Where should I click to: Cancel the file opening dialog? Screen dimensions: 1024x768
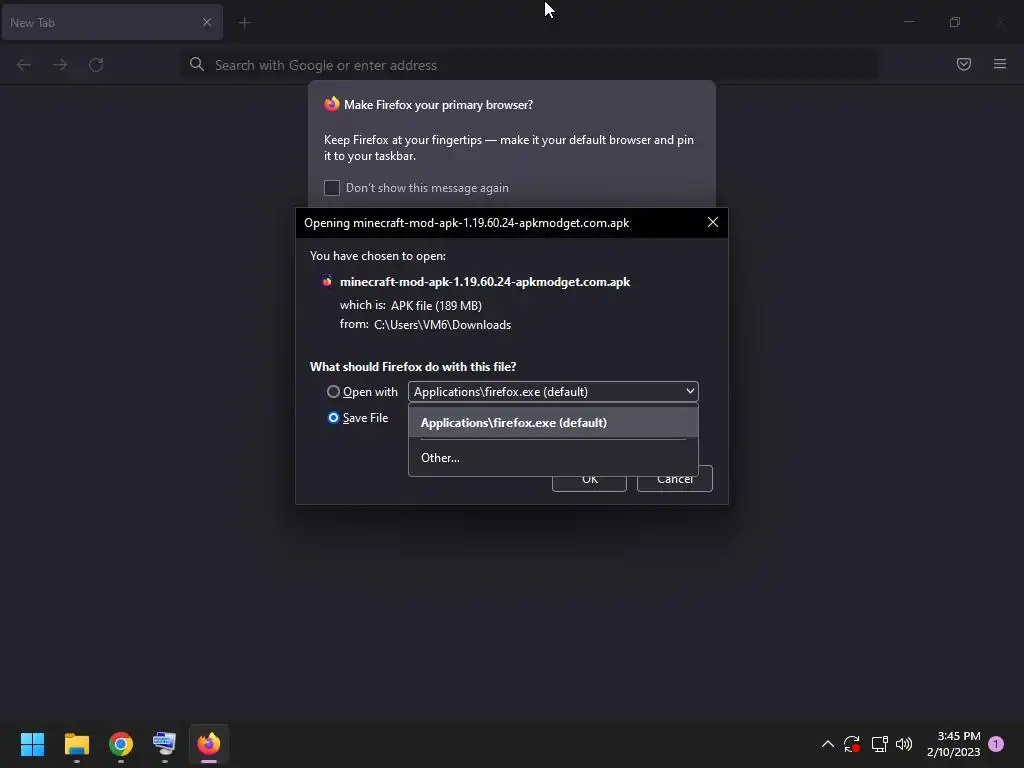pyautogui.click(x=675, y=479)
